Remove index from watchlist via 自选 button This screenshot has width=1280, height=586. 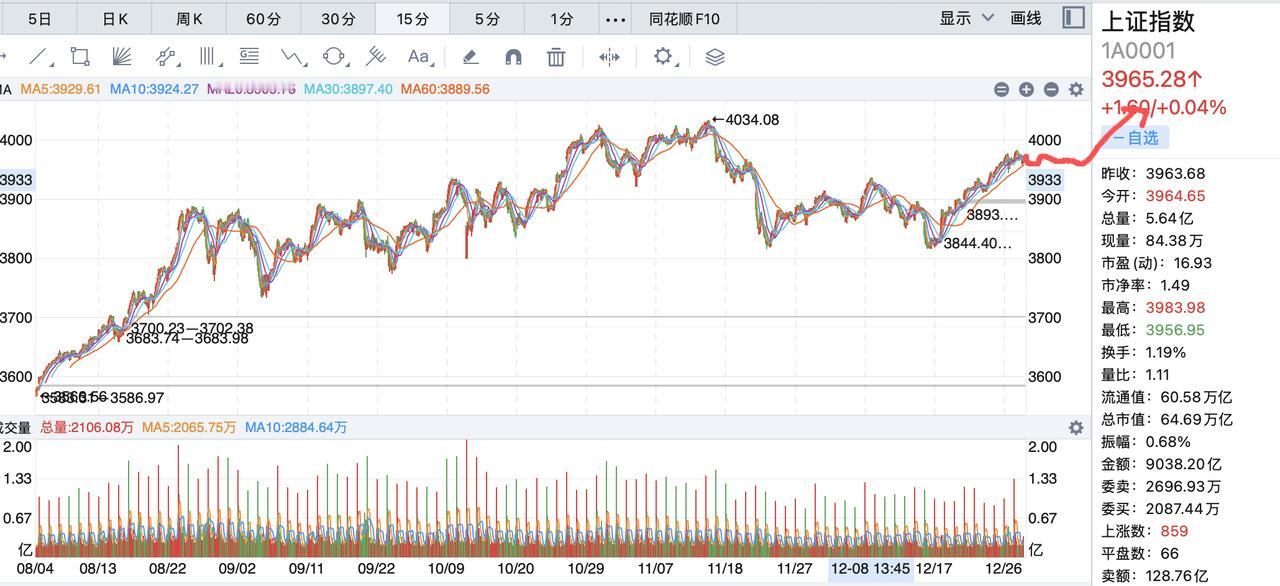1135,138
